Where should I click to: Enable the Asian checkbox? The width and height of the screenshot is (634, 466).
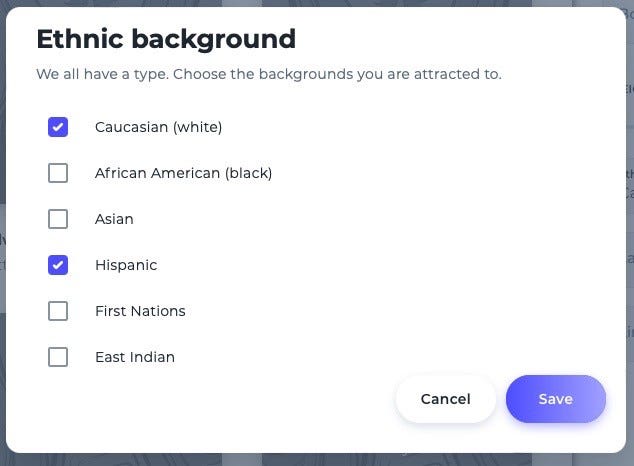58,219
